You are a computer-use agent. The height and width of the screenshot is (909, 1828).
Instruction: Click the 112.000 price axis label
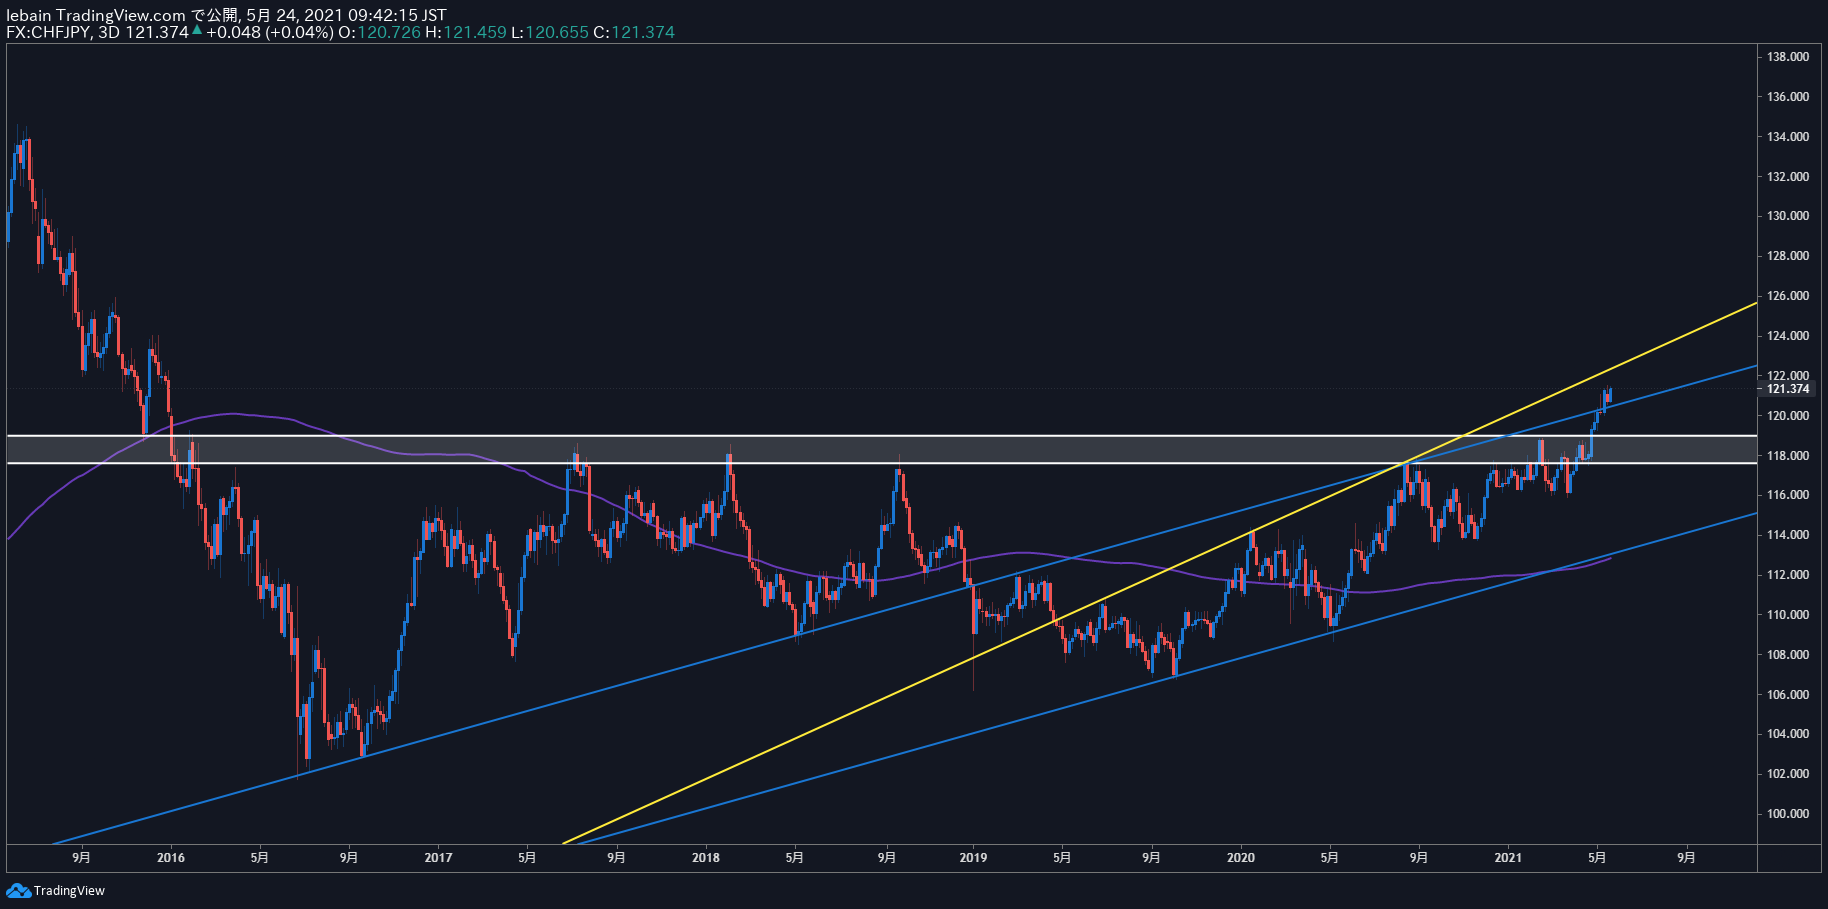(x=1788, y=575)
